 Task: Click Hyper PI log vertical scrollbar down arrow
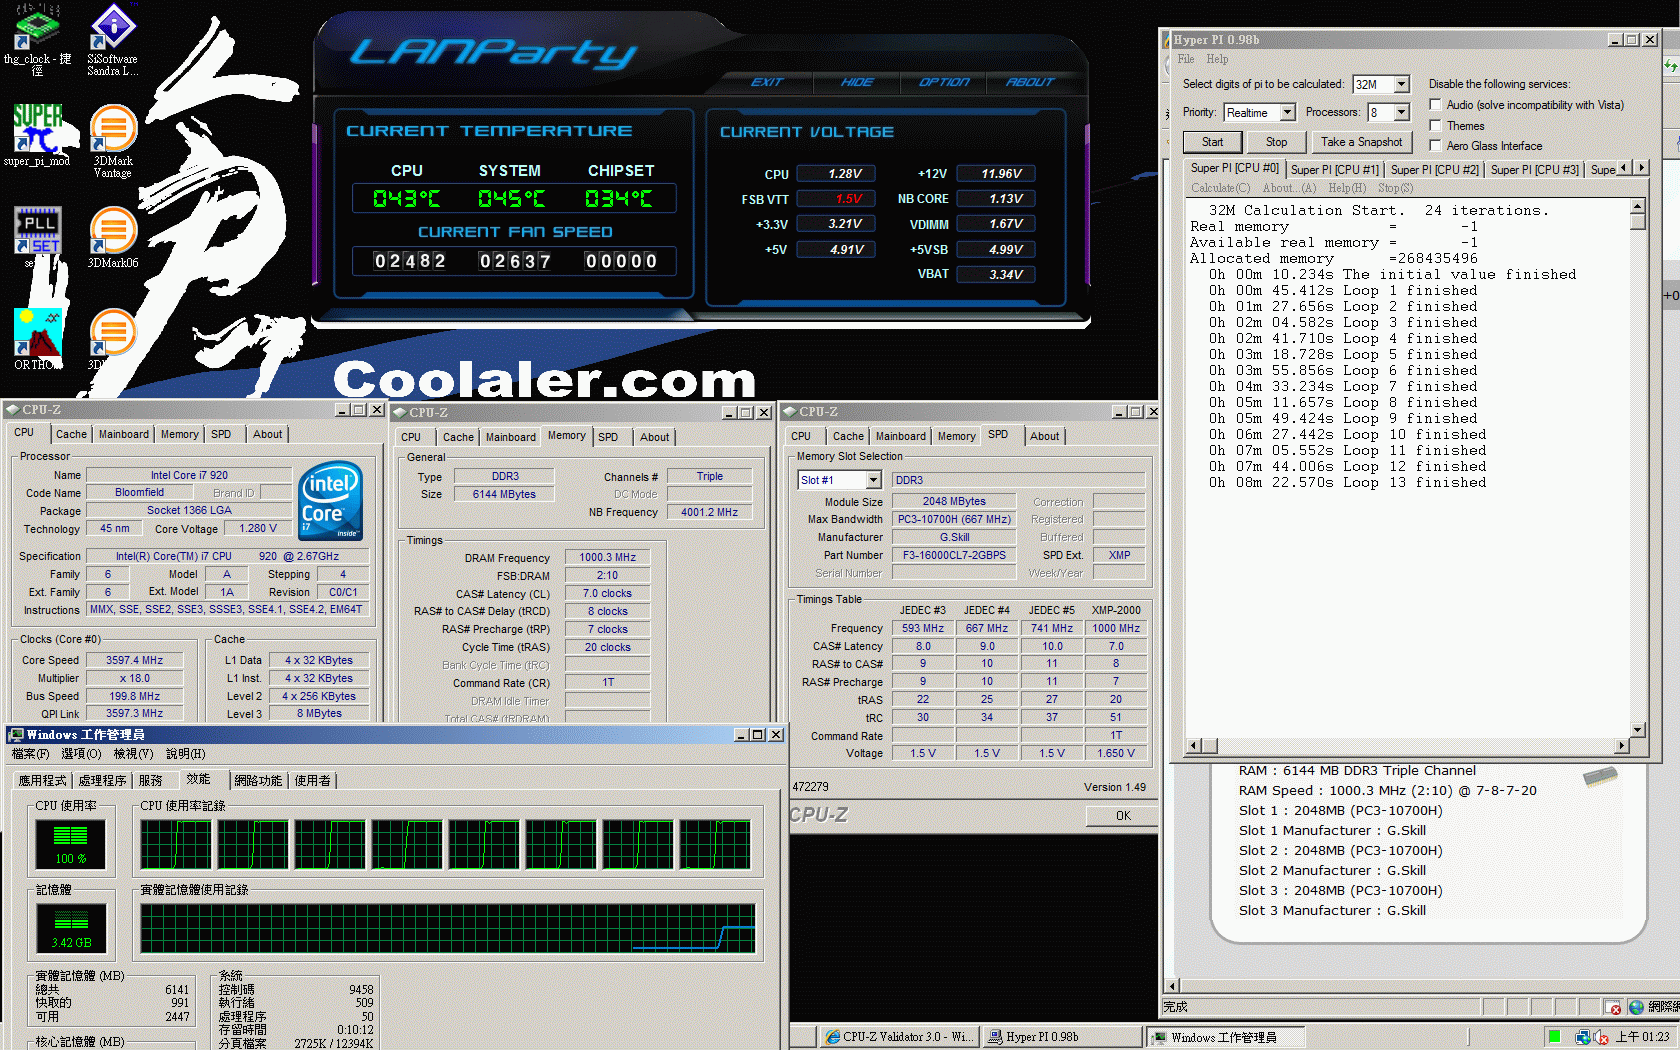(x=1637, y=730)
